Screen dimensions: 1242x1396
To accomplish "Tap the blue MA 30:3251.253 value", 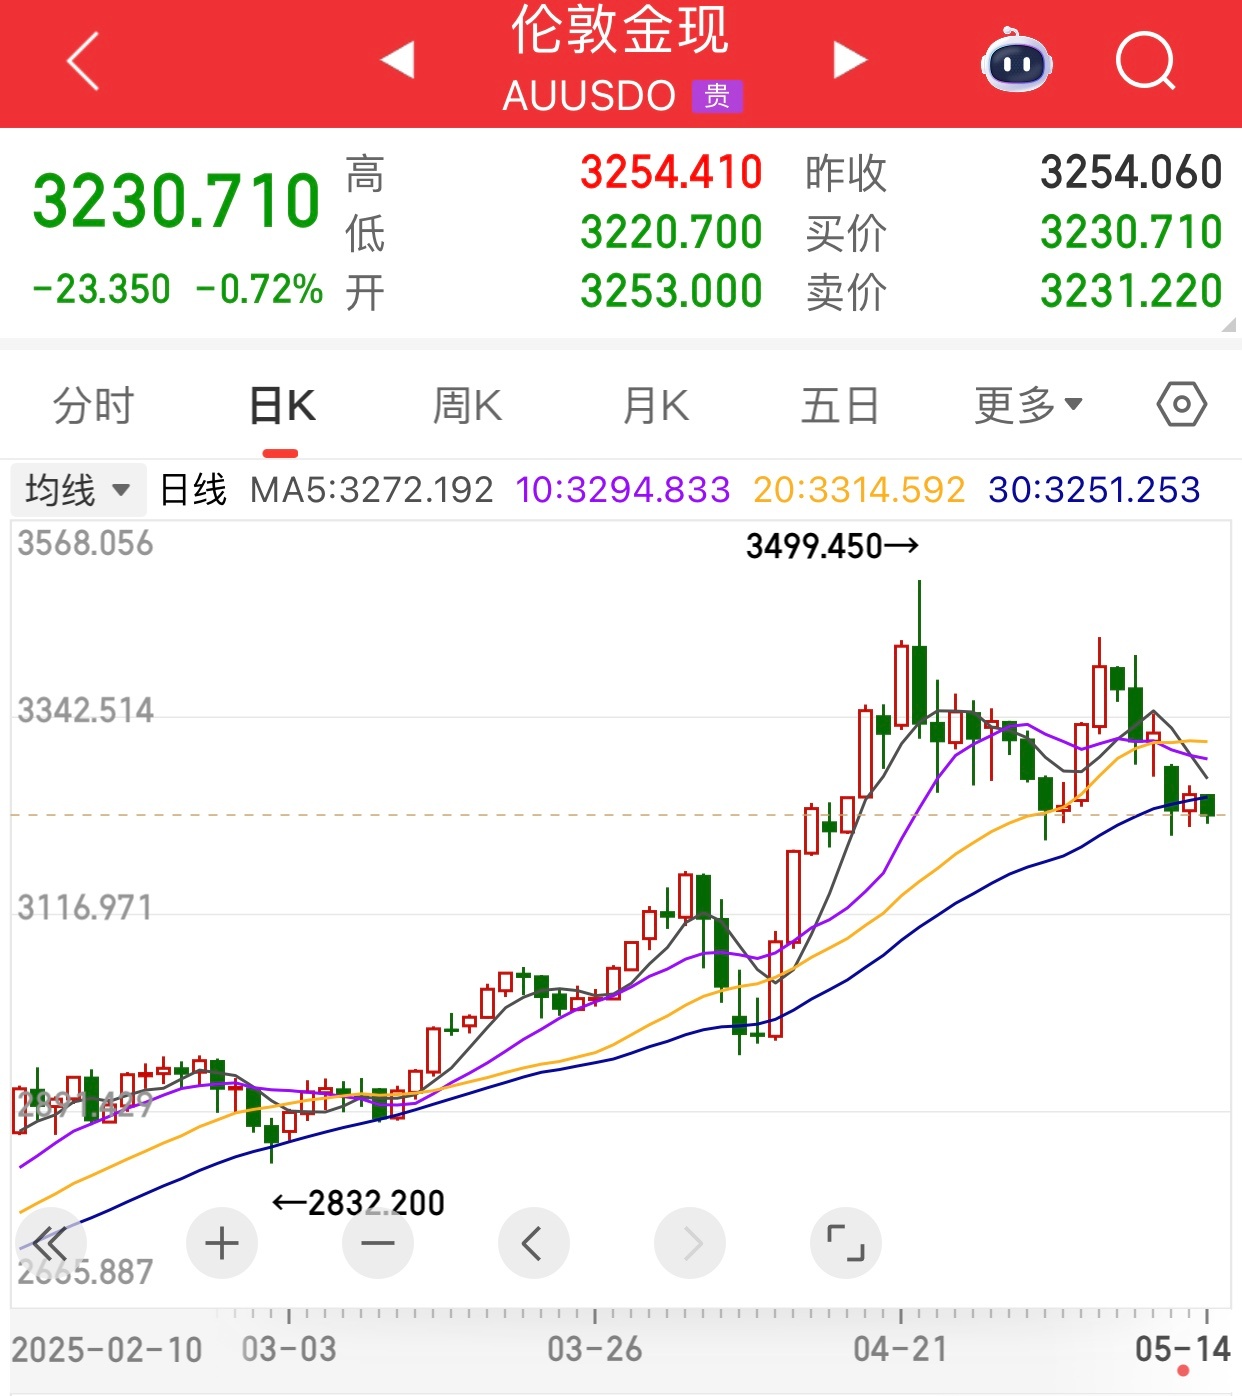I will point(1094,490).
